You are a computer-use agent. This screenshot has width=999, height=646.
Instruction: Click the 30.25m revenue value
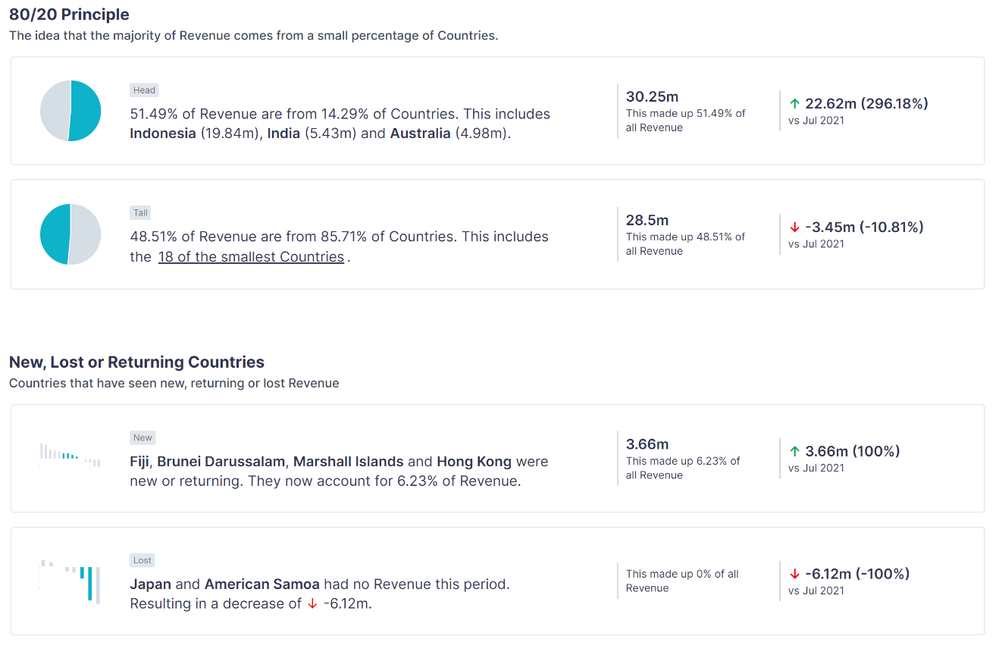click(x=652, y=97)
